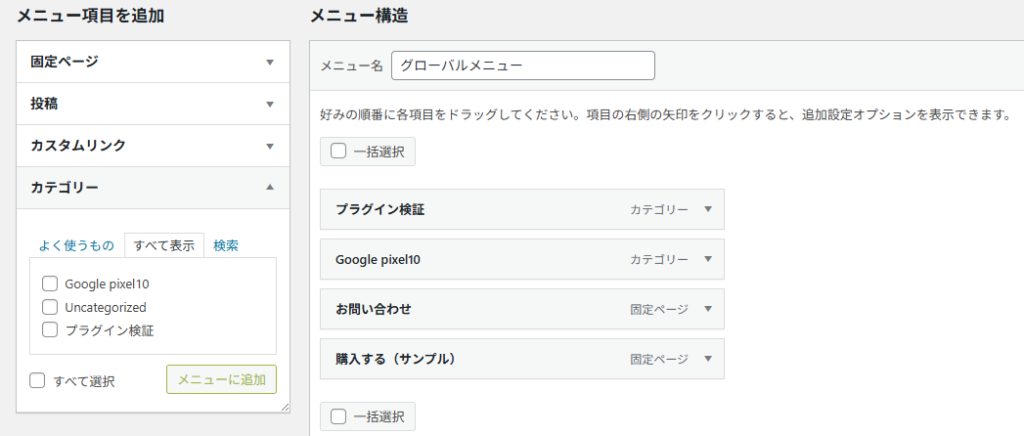Check the Google pixel10 category checkbox
Screen dimensions: 1024x436
coord(50,284)
